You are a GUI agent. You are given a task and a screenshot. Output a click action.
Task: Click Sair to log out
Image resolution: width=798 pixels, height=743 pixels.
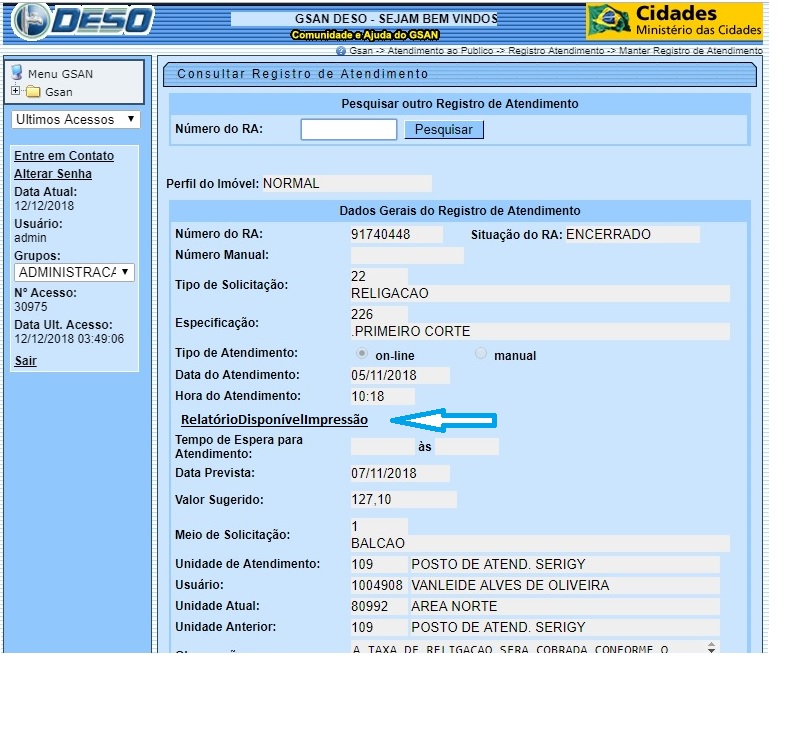click(25, 361)
